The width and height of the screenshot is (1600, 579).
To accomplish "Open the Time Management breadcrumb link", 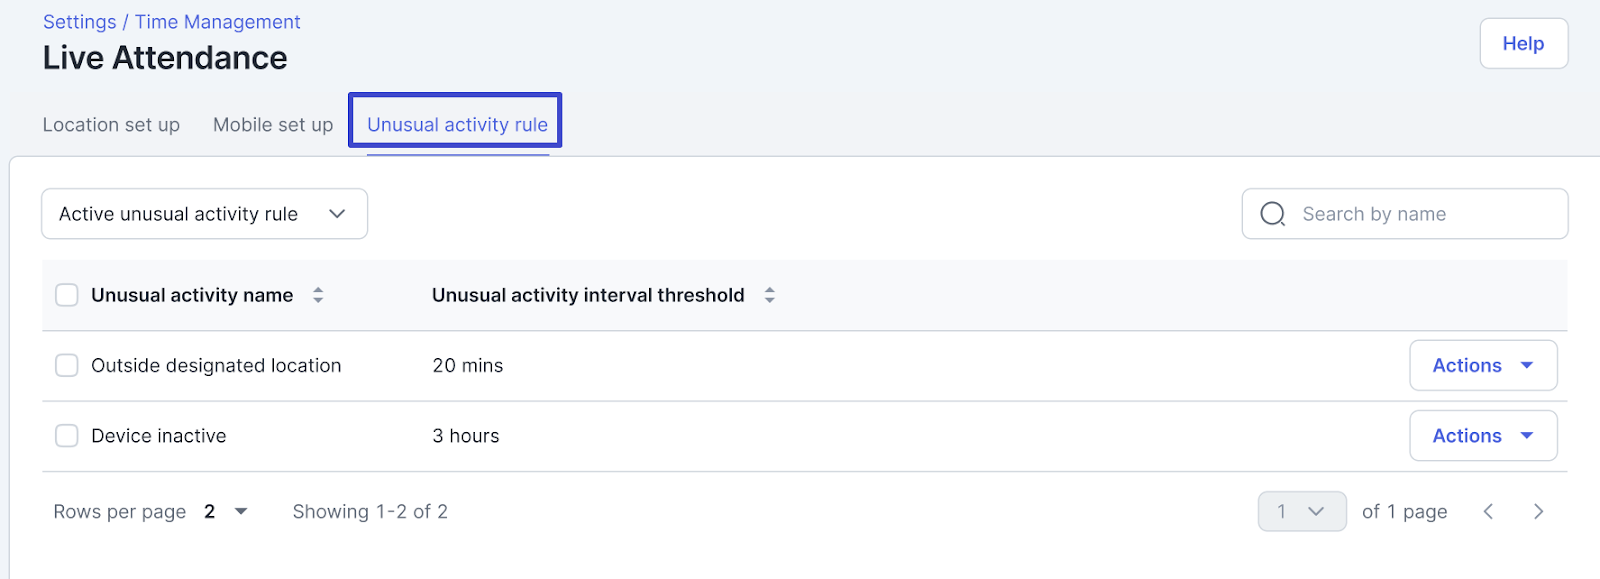I will click(x=217, y=22).
